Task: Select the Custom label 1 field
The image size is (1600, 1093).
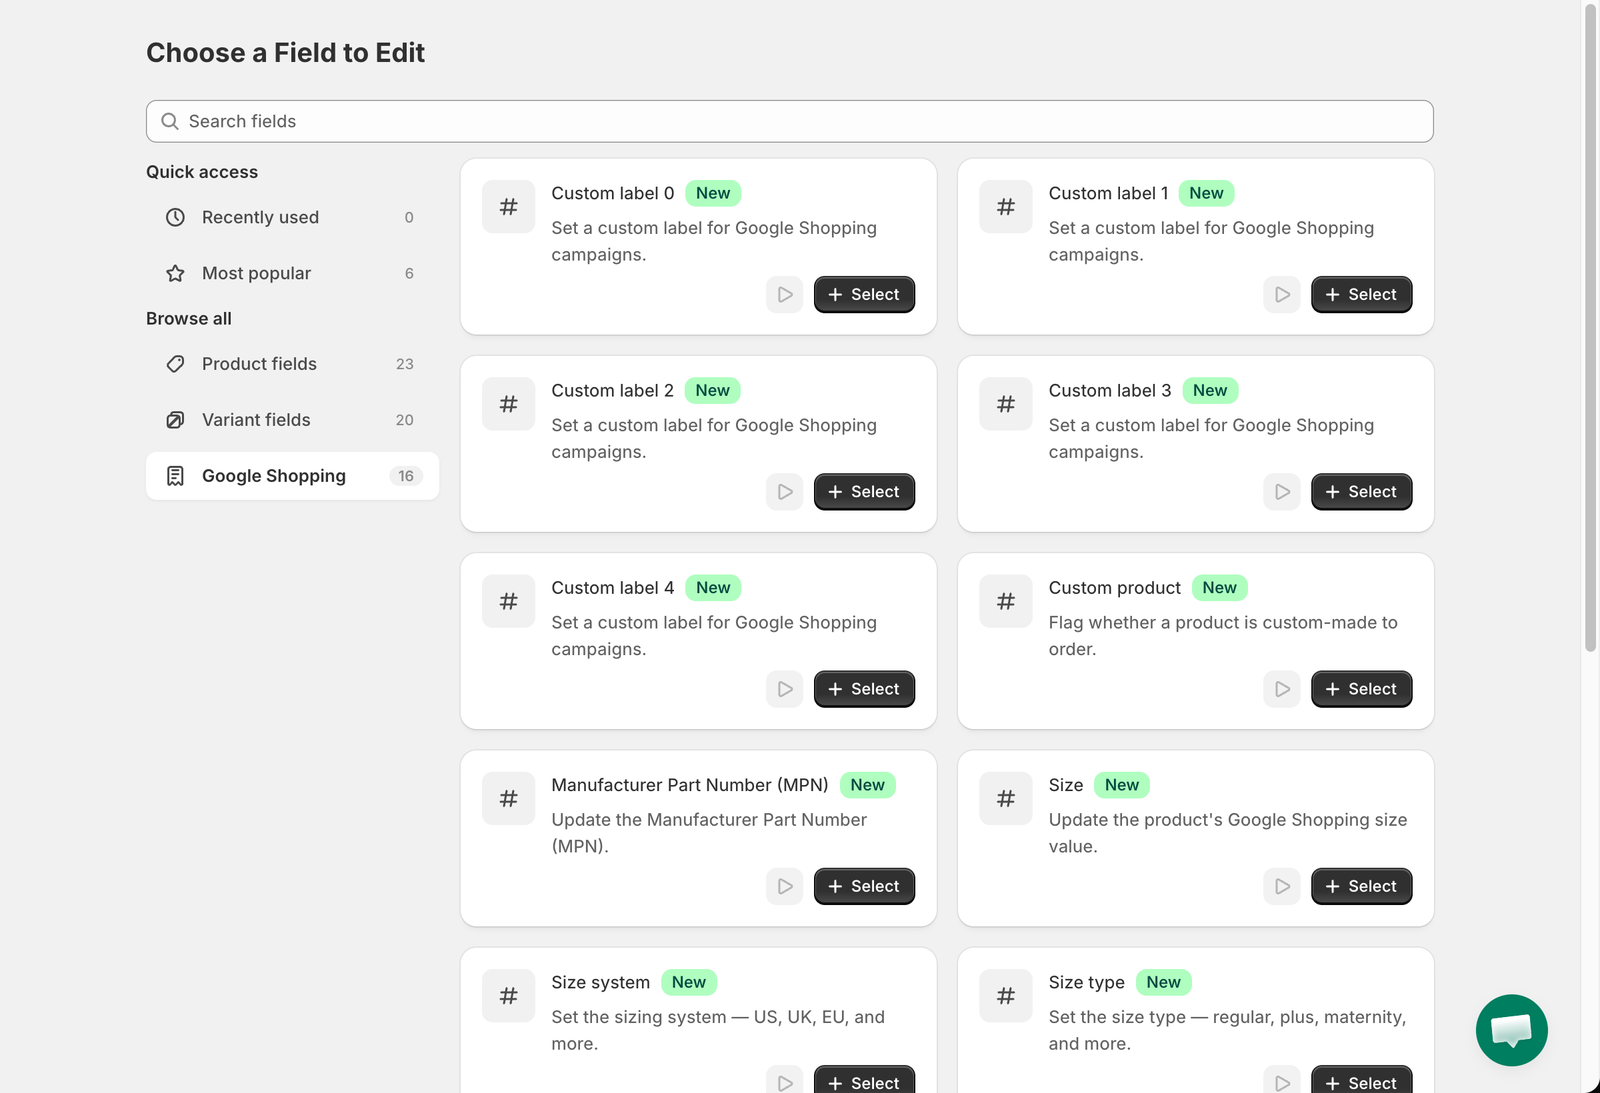Action: point(1361,295)
